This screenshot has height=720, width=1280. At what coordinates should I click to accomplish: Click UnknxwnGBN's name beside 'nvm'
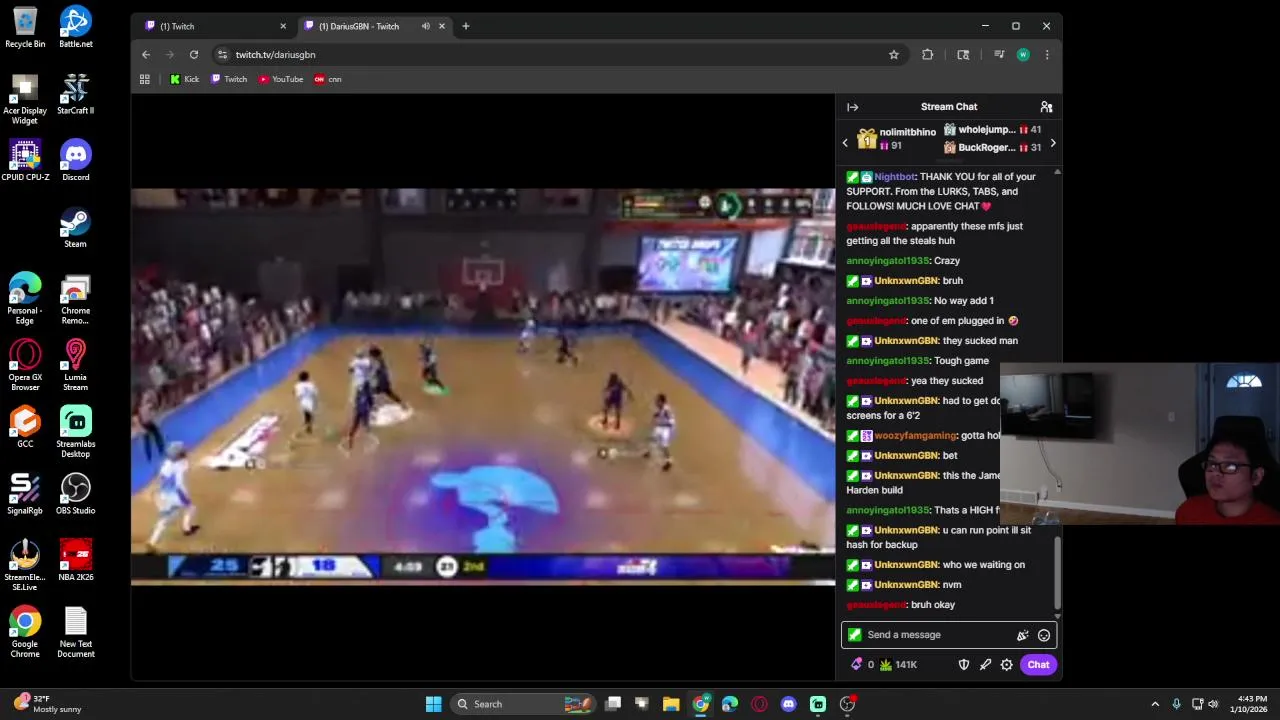point(906,585)
